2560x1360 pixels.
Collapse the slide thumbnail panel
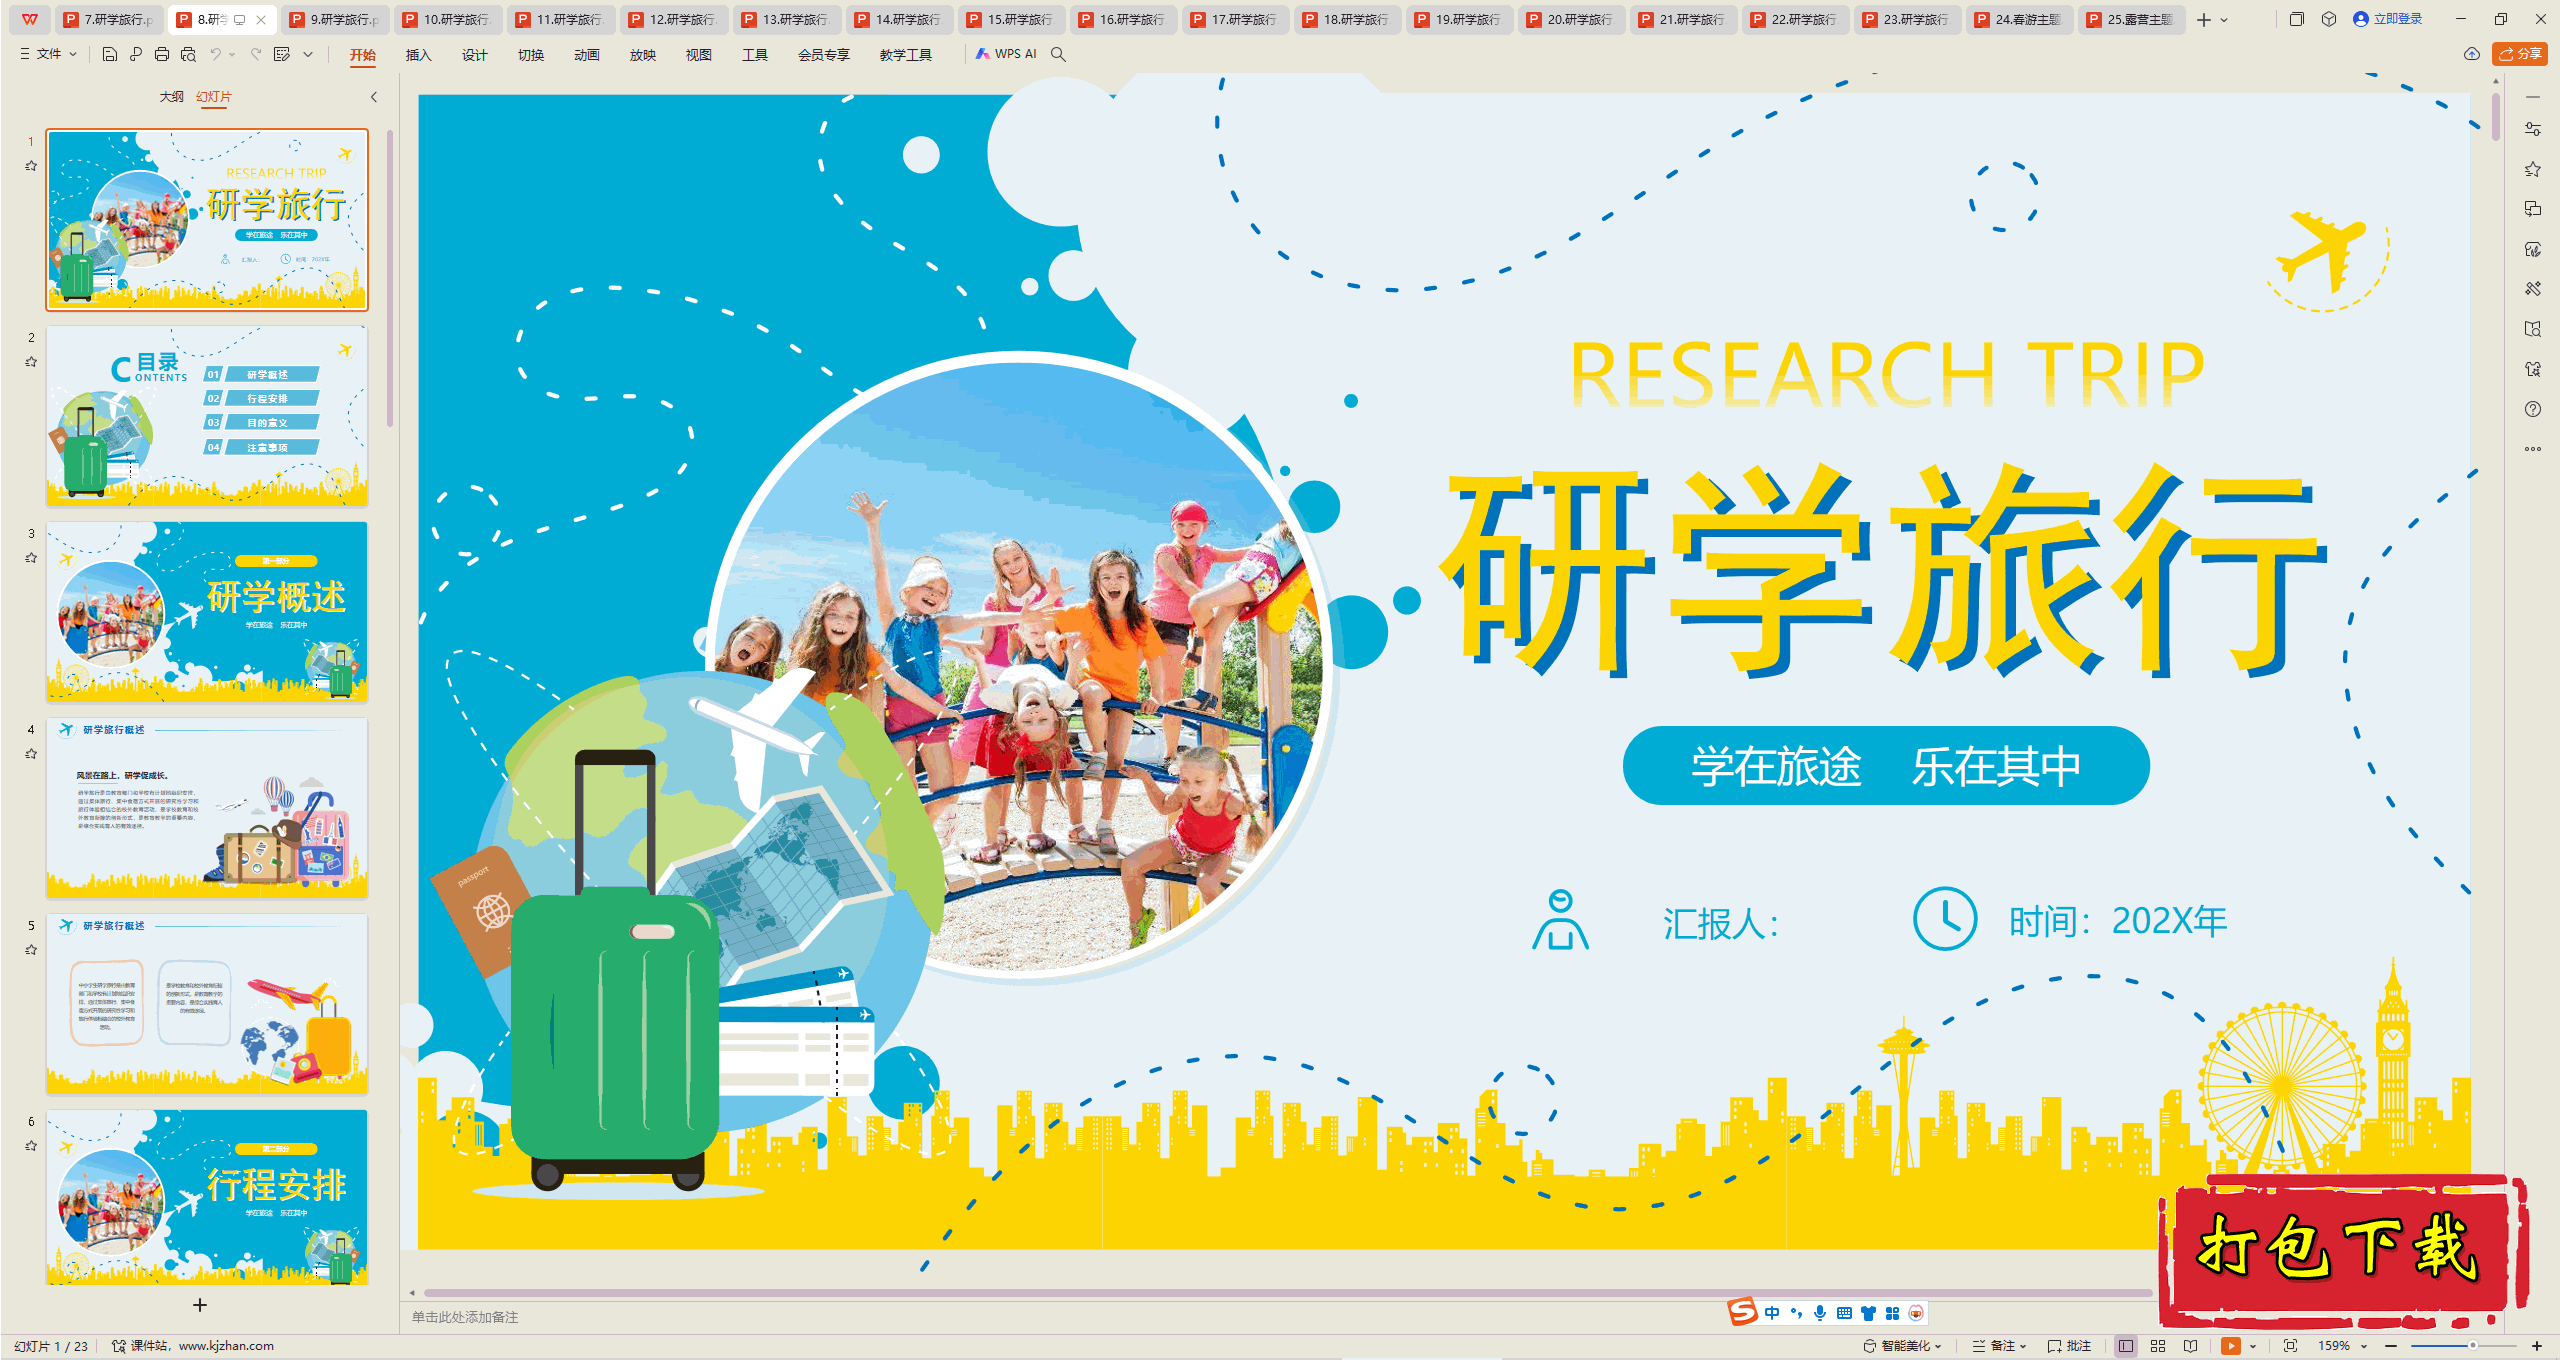374,97
